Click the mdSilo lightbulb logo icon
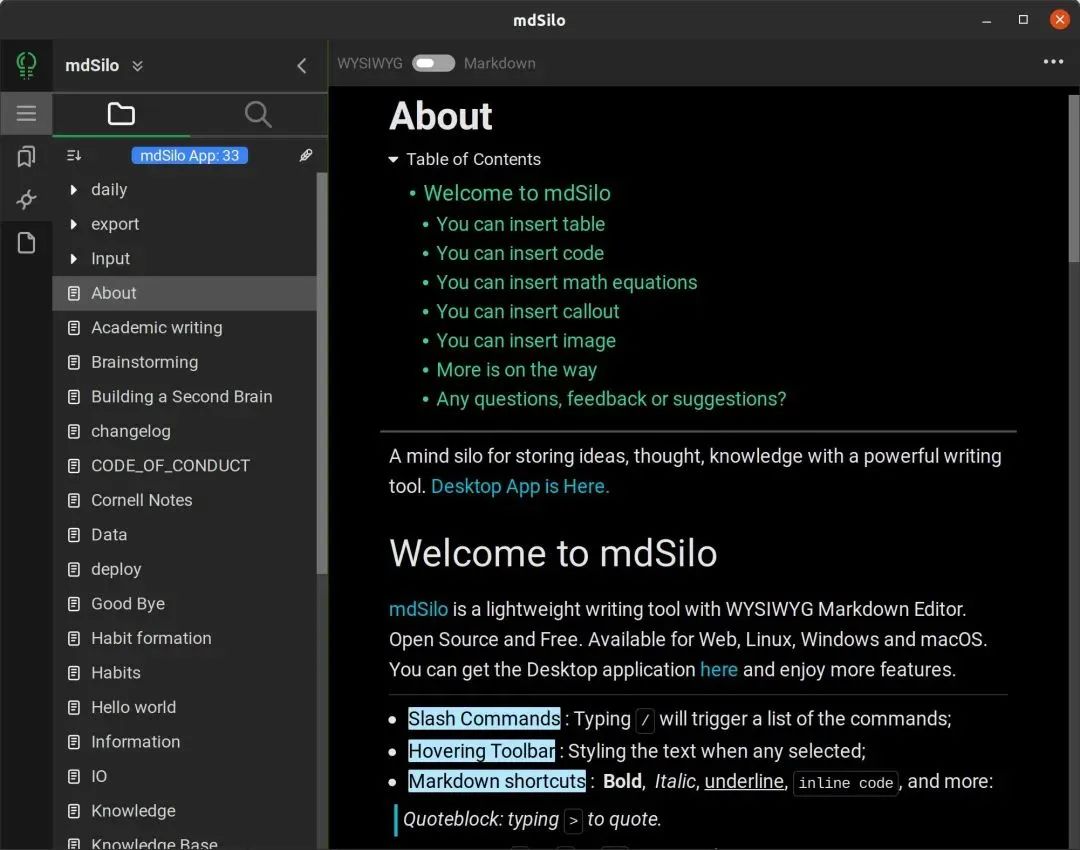Image resolution: width=1080 pixels, height=850 pixels. (x=26, y=66)
